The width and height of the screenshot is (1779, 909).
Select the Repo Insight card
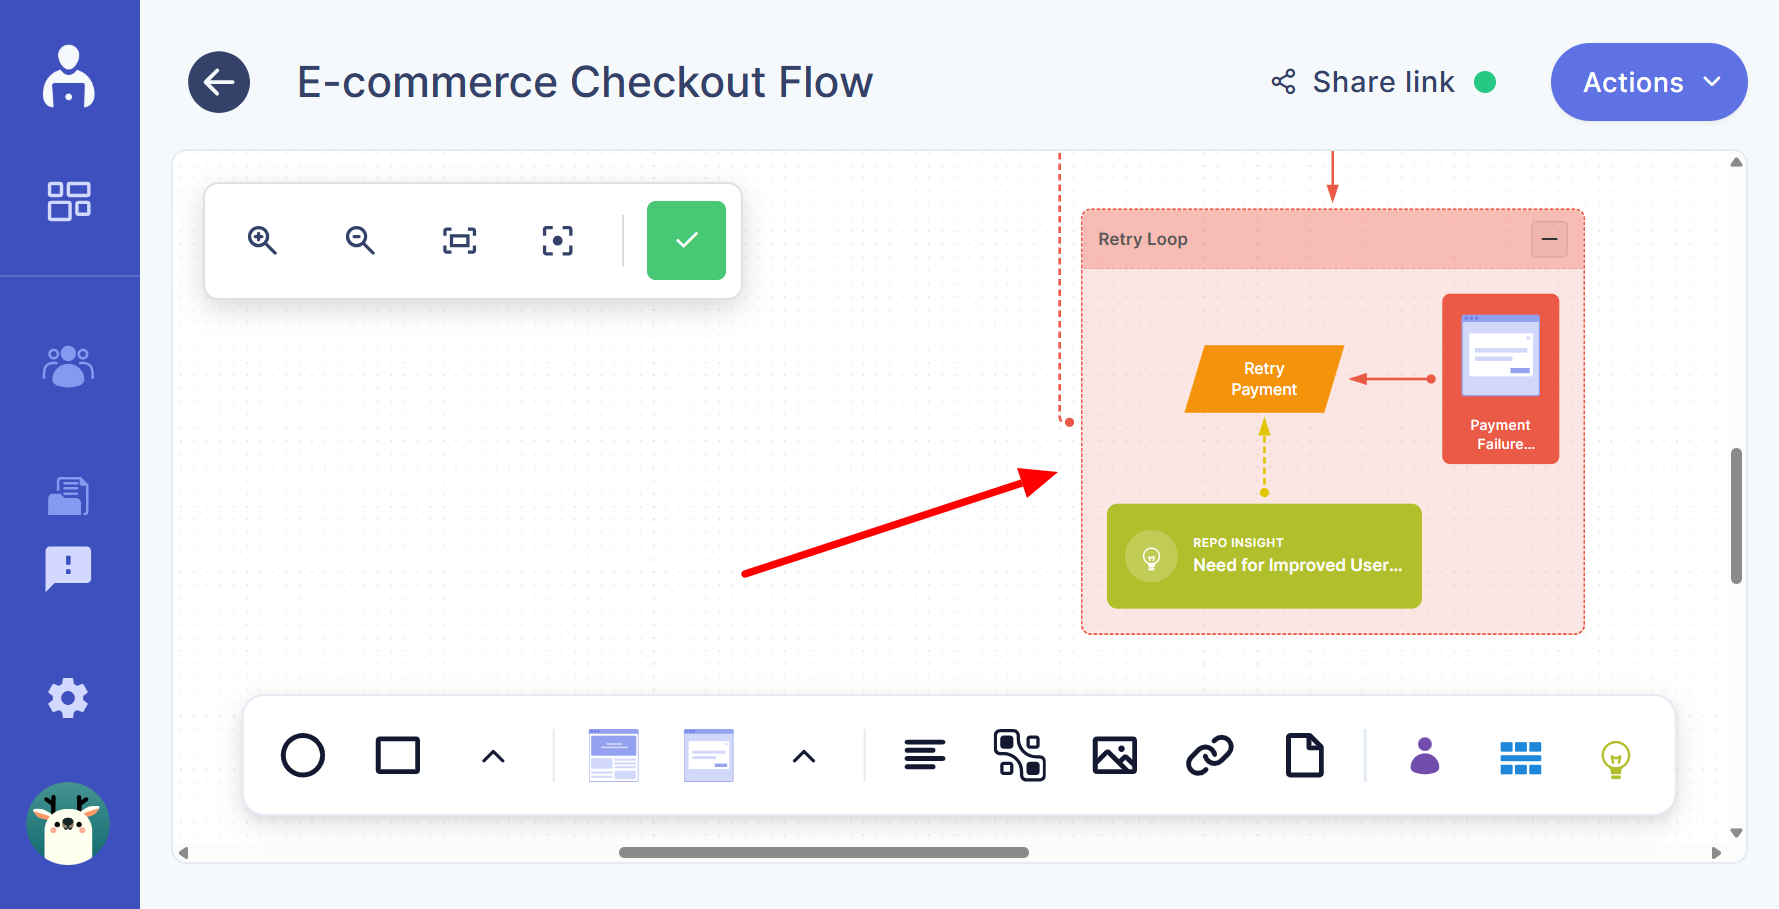1264,556
